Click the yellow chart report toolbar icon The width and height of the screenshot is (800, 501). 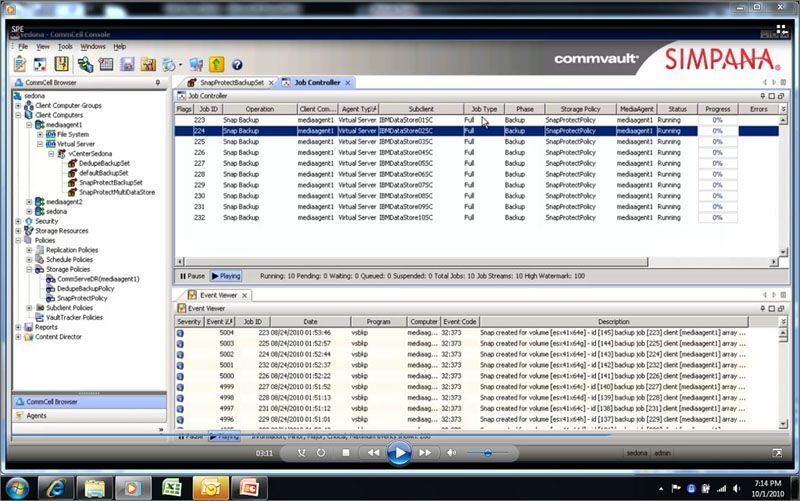148,64
